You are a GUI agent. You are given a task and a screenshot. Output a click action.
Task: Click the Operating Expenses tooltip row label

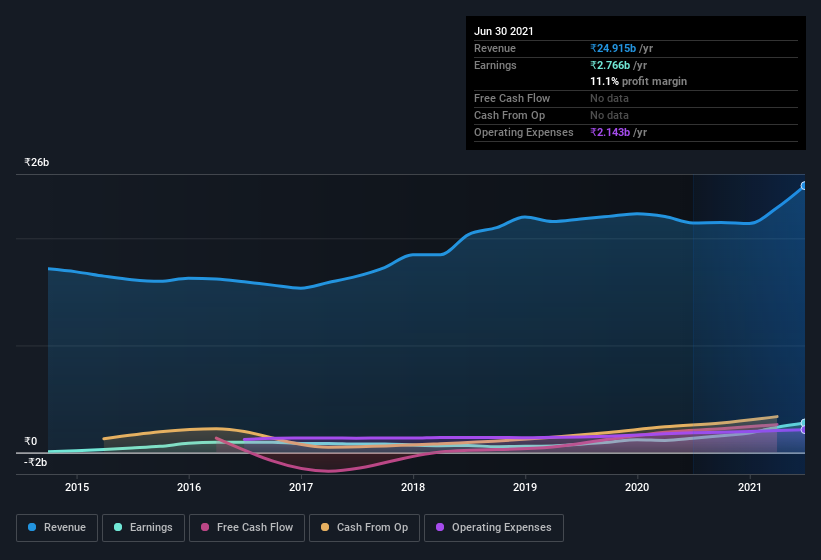pos(524,132)
